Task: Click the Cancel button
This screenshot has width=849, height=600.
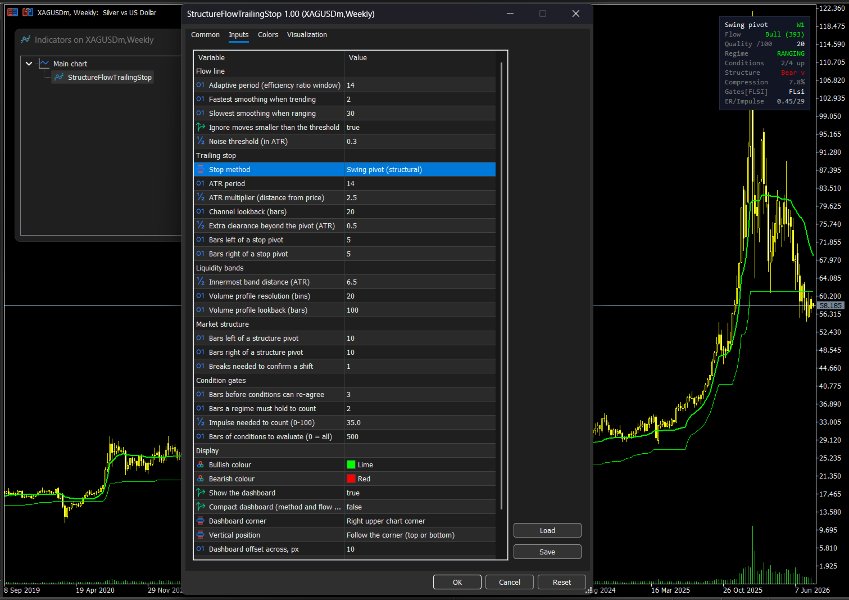Action: click(x=510, y=582)
